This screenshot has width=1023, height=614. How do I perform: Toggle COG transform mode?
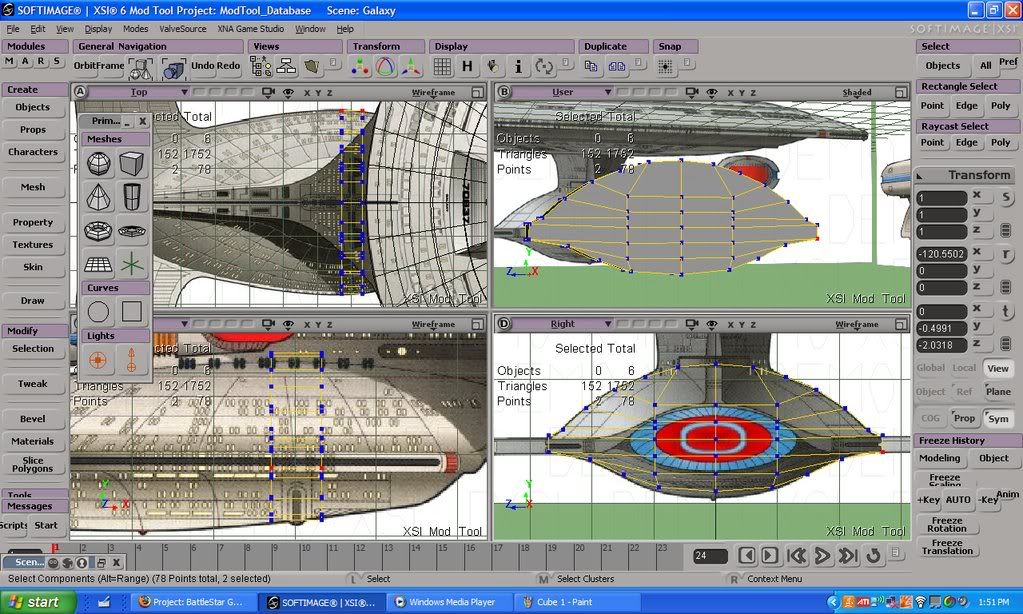point(930,419)
